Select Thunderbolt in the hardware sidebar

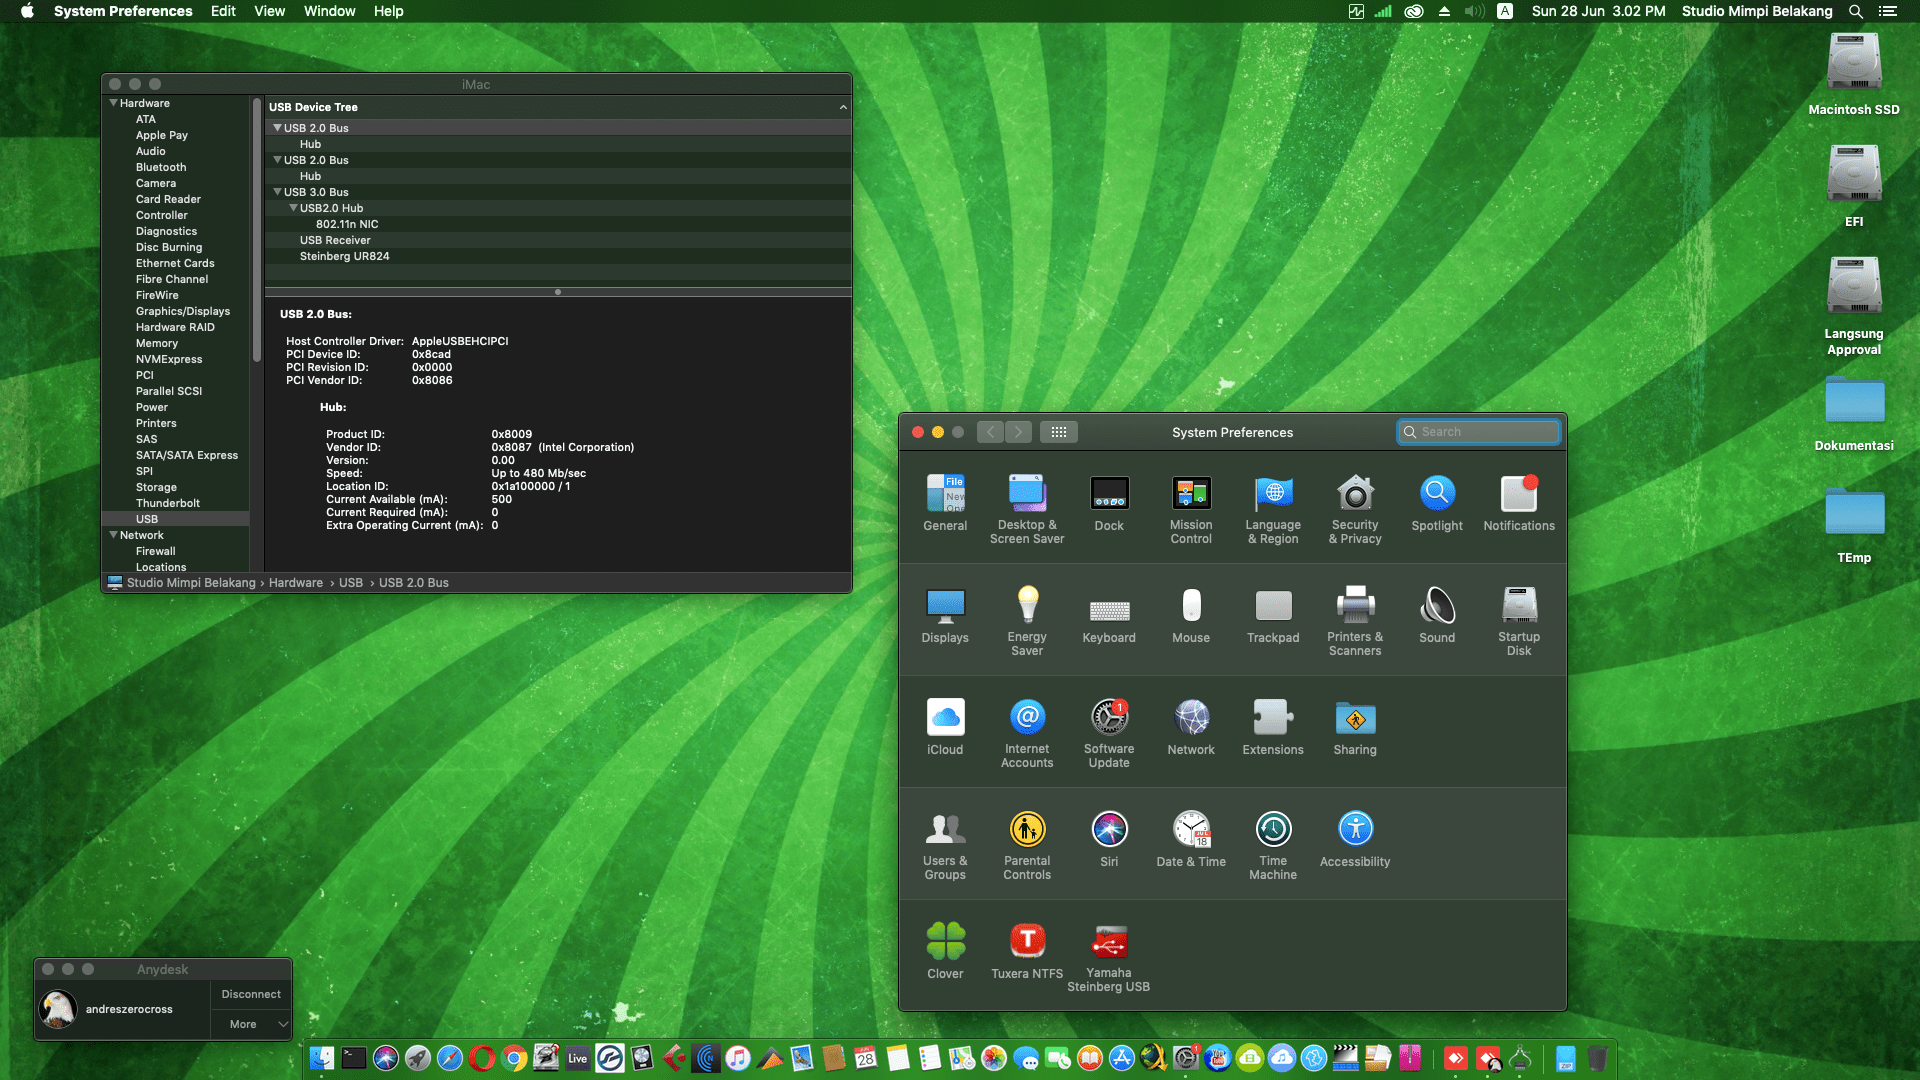click(168, 503)
